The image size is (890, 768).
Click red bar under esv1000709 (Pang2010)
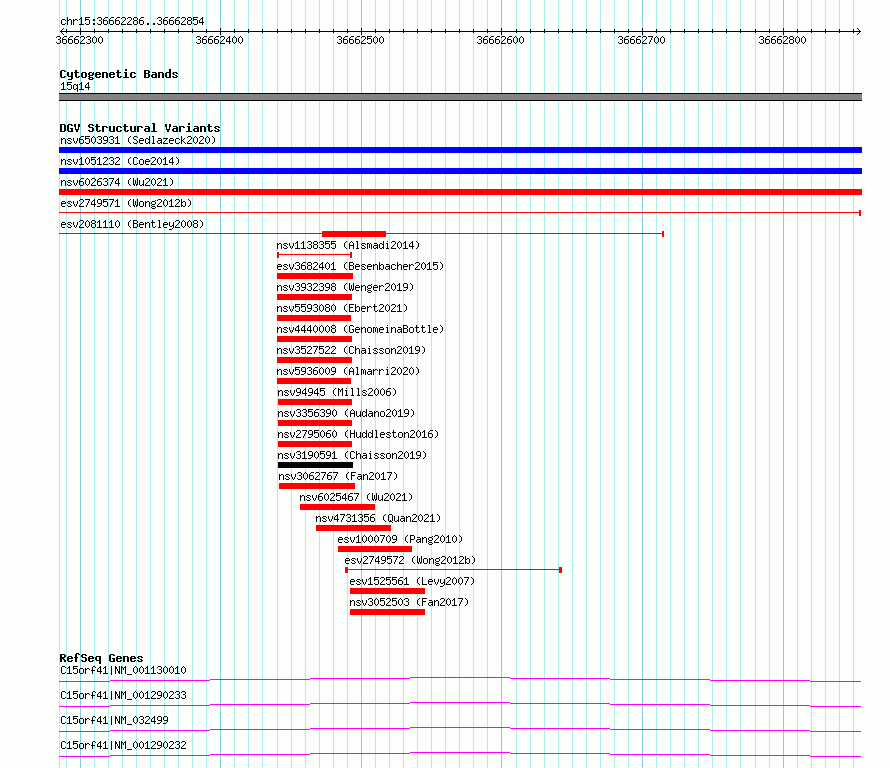tap(375, 549)
